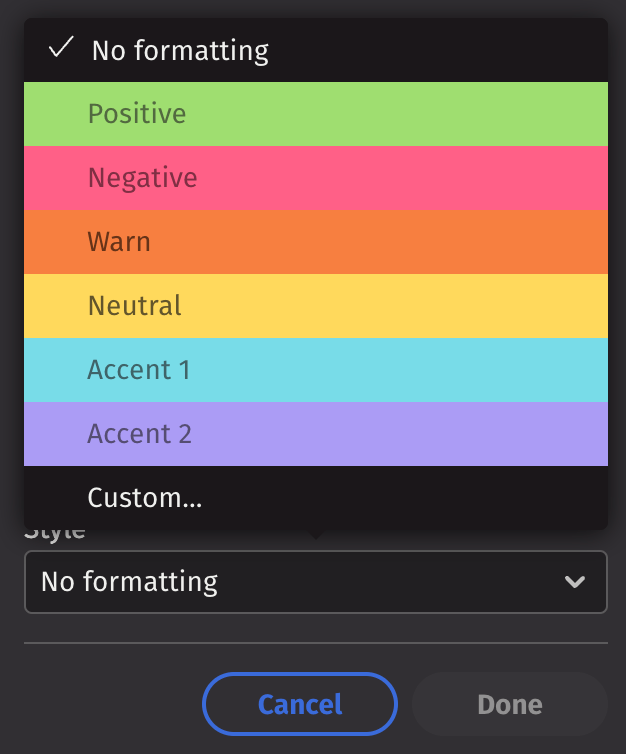Select the No formatting menu option
Screen dimensions: 626x754
(x=180, y=50)
